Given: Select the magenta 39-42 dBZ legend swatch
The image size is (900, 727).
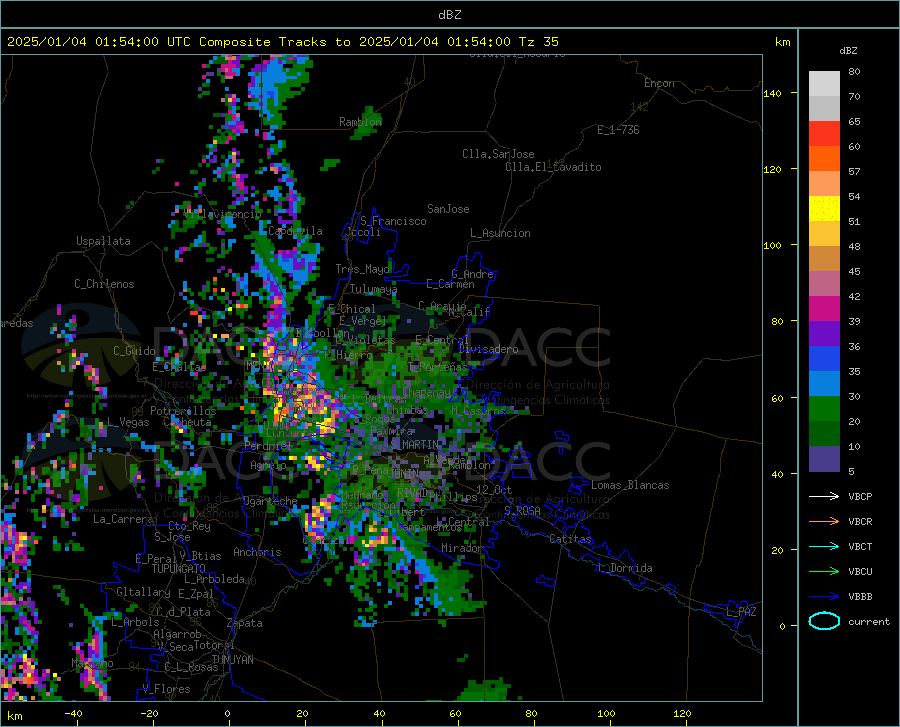Looking at the screenshot, I should point(824,309).
